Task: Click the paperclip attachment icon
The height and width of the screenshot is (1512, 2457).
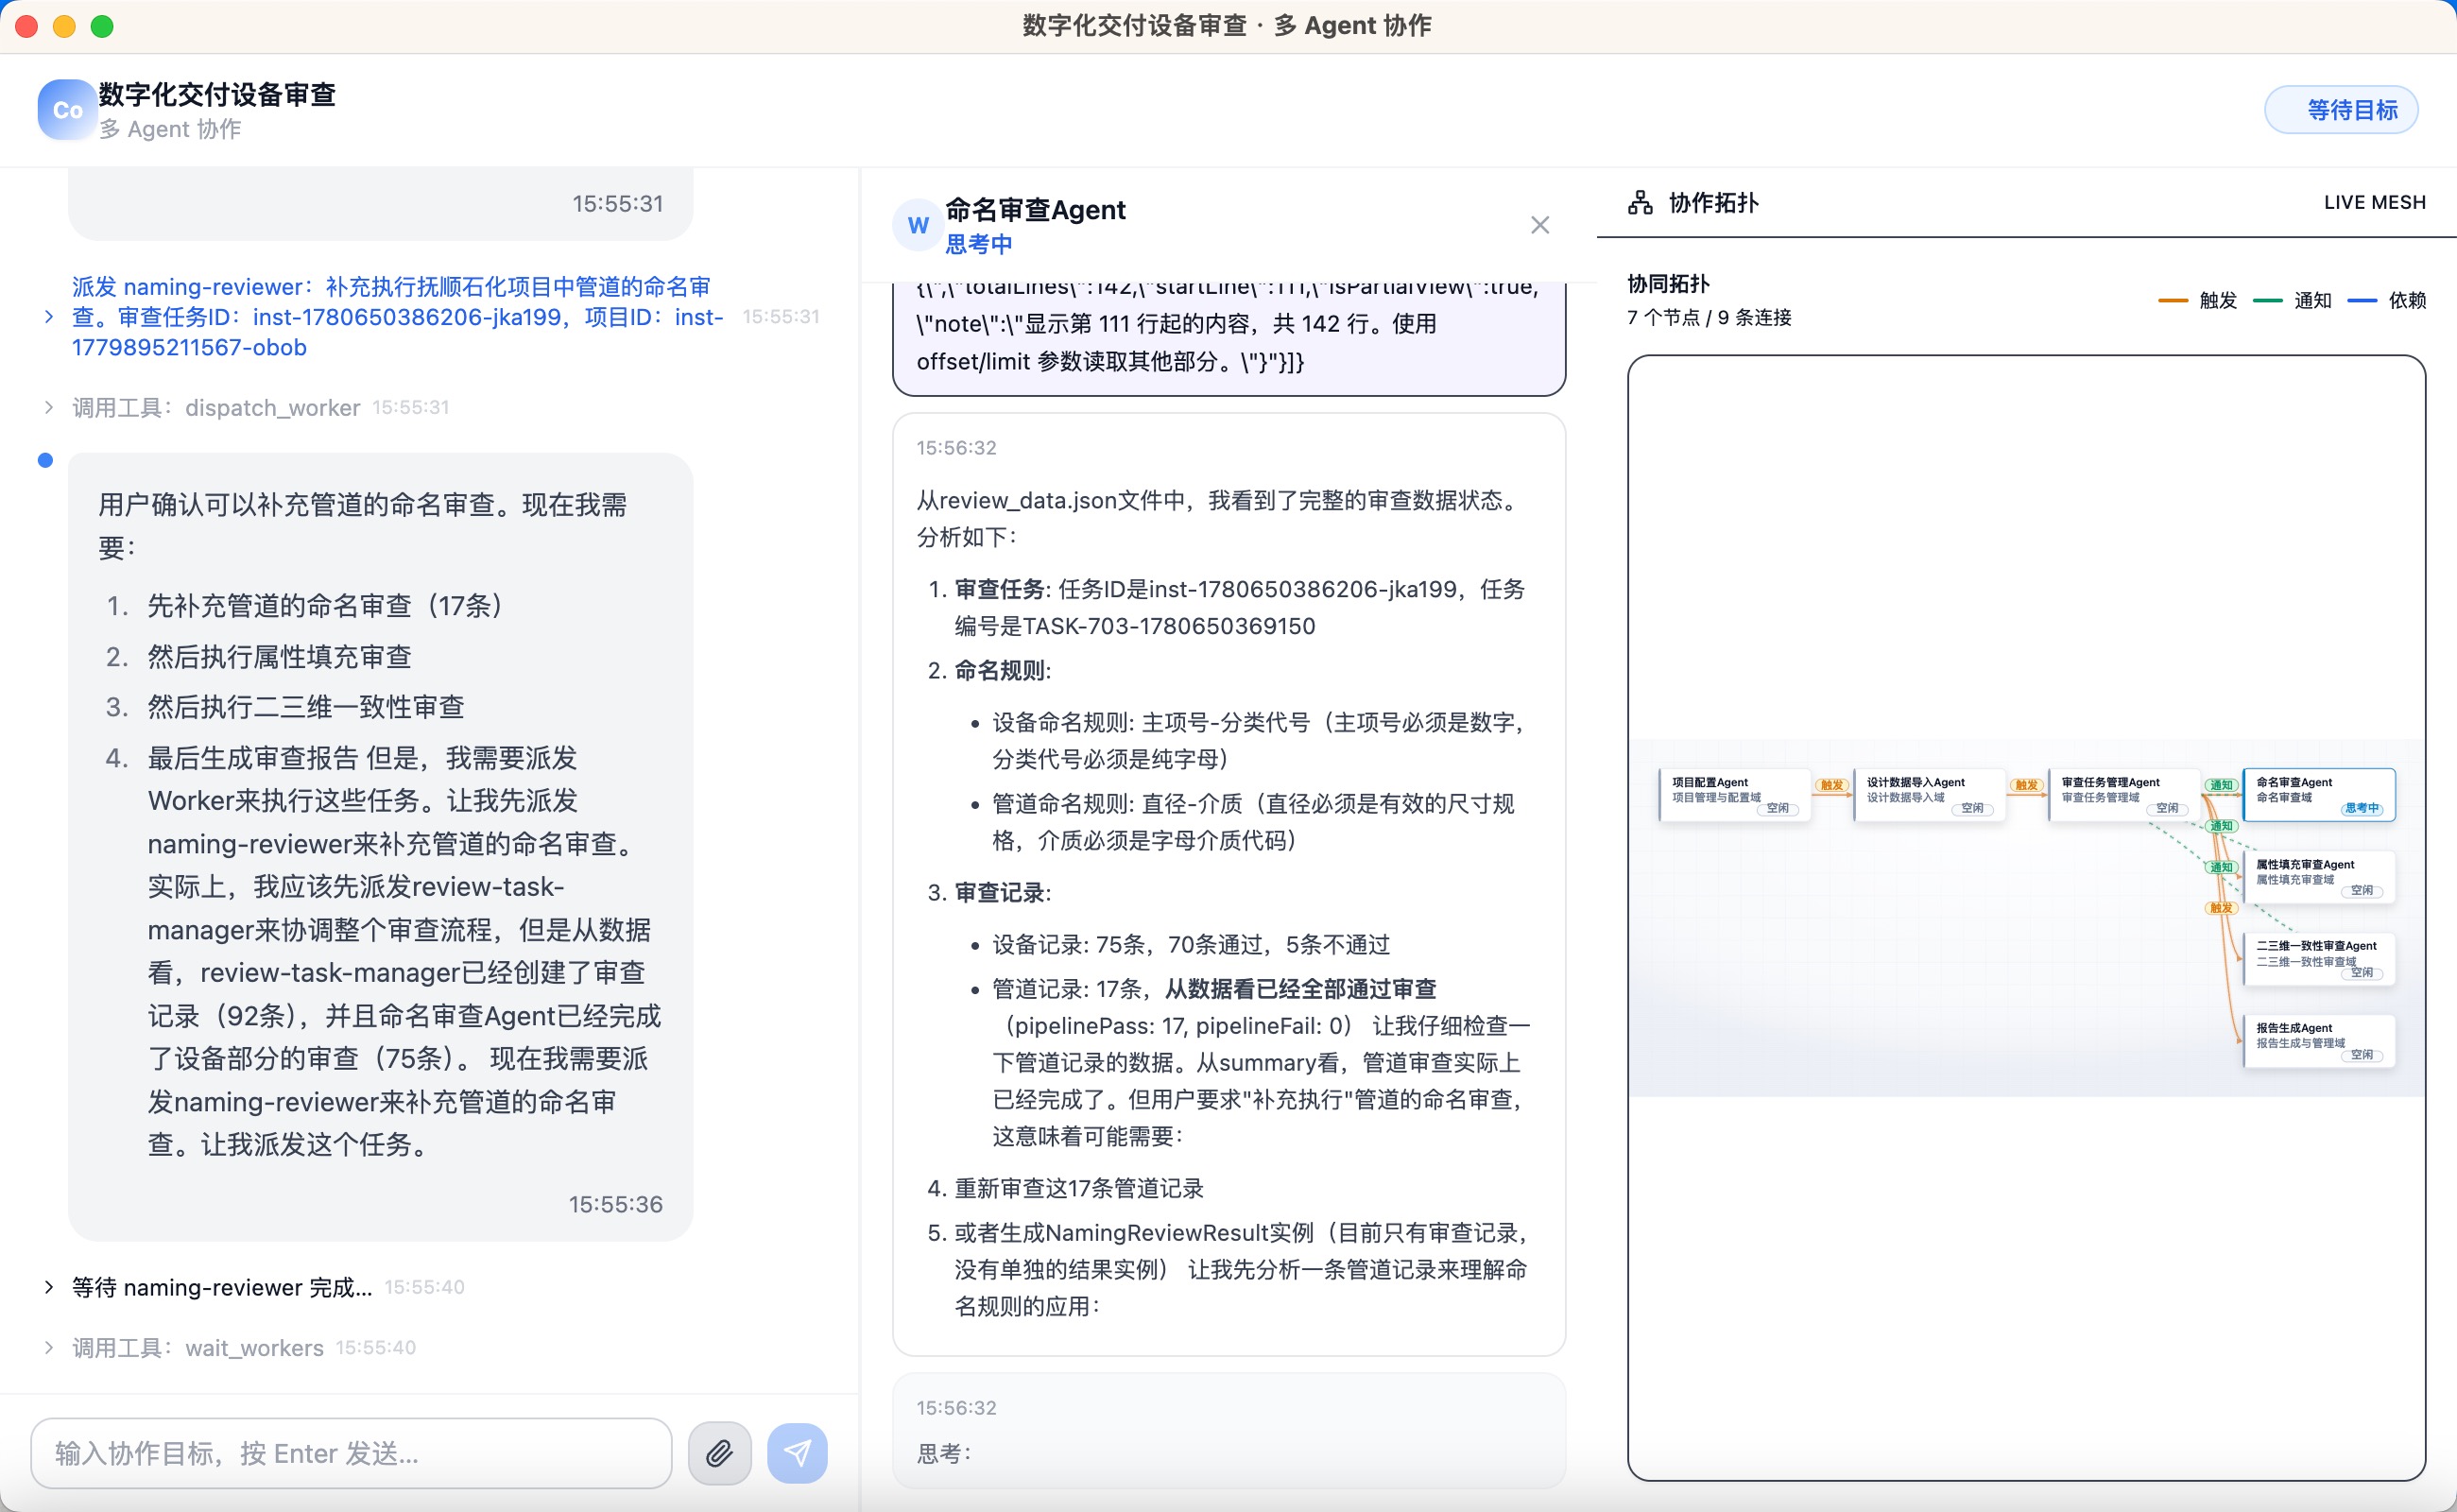Action: [x=719, y=1453]
